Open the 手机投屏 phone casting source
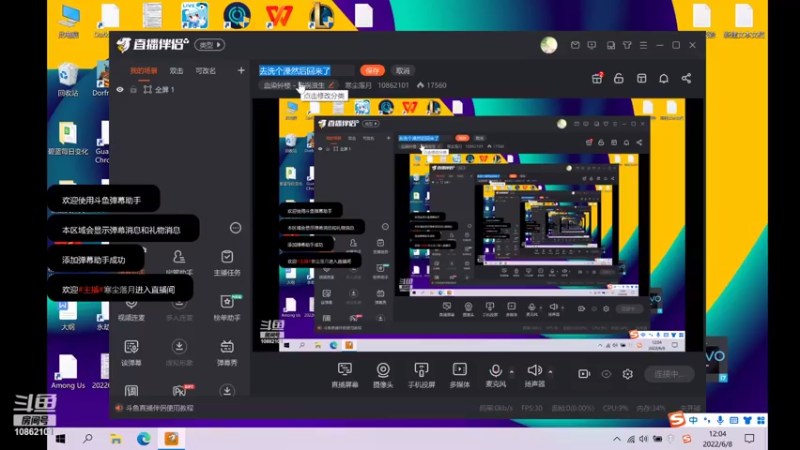 click(421, 375)
